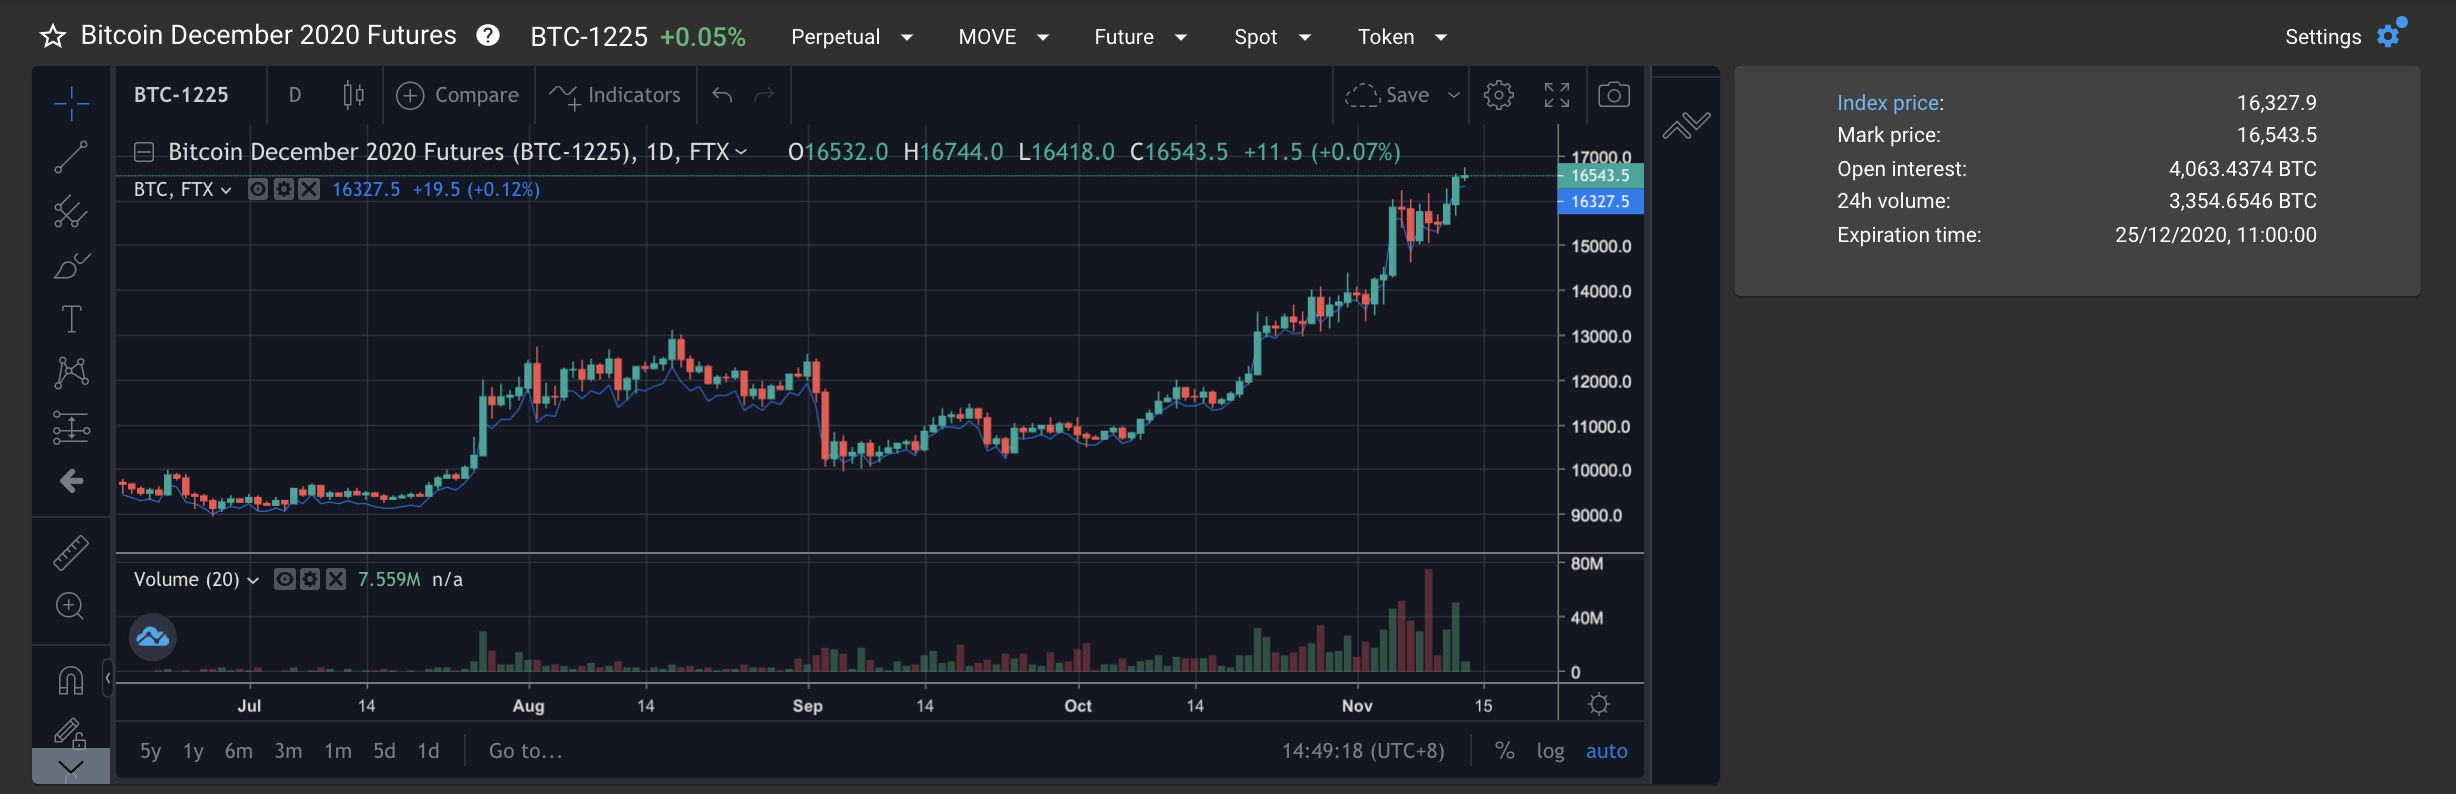
Task: Open settings of BTC, FTX series
Action: [x=284, y=189]
